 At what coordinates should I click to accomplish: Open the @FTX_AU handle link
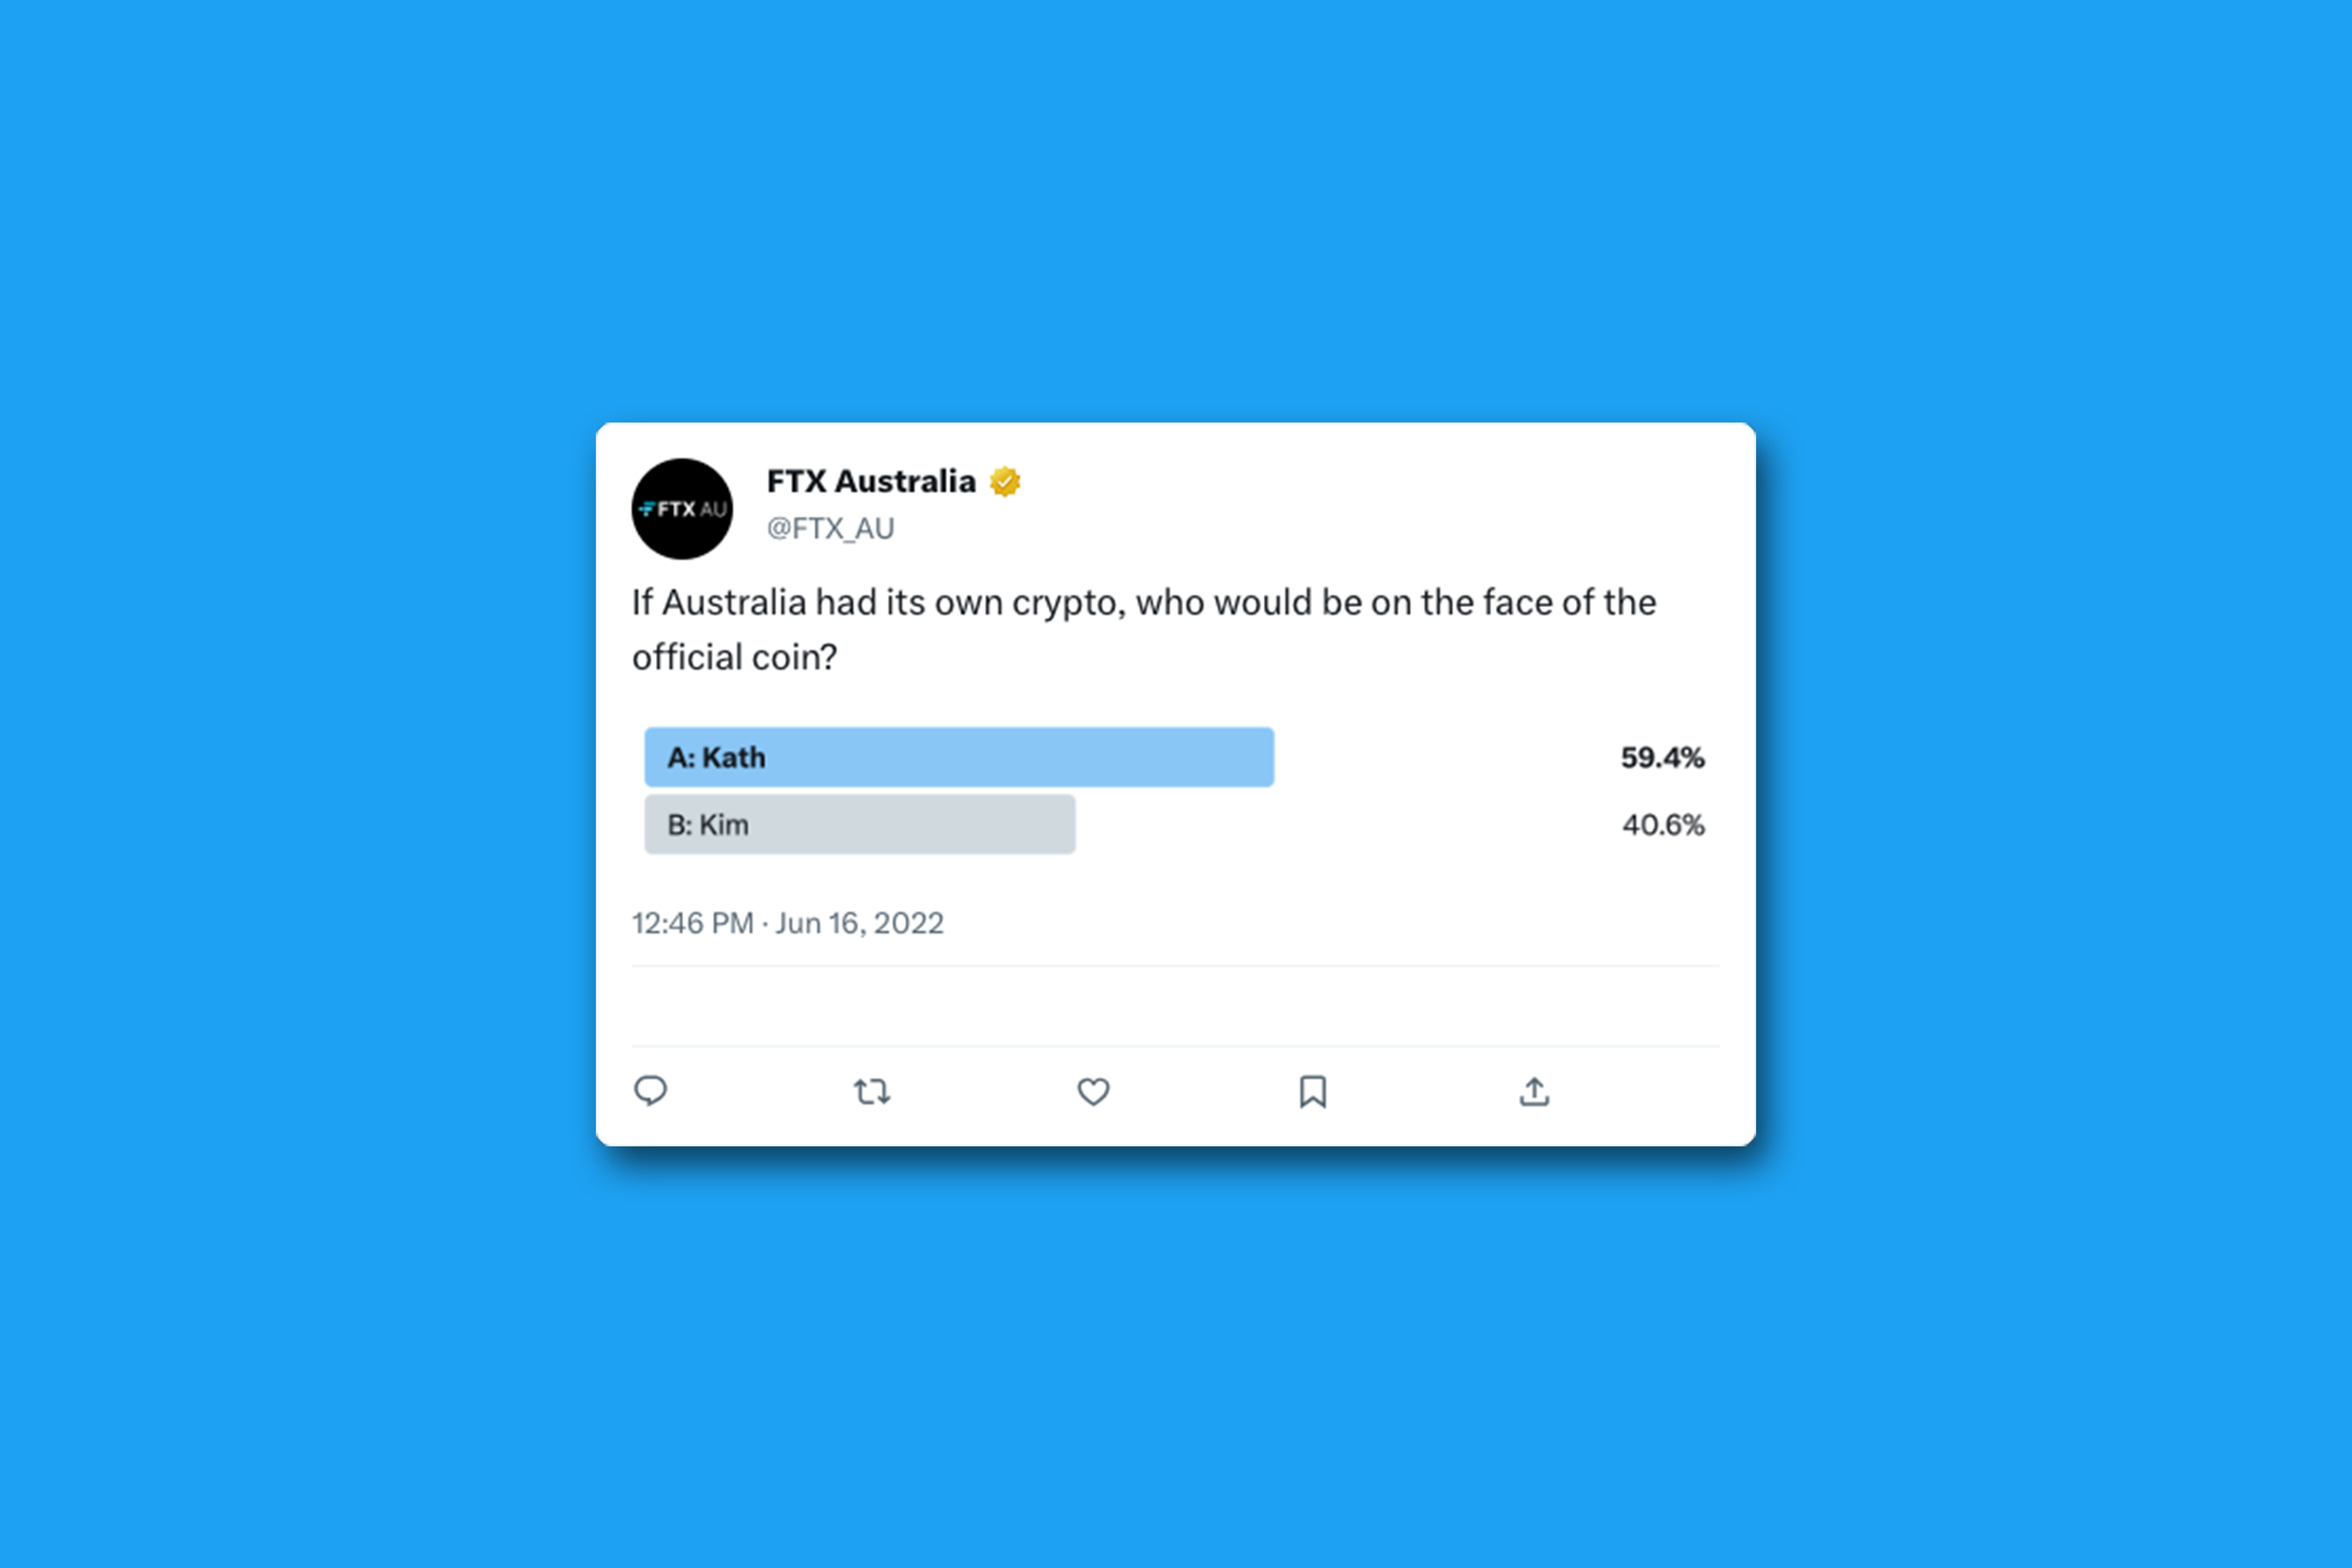tap(830, 528)
